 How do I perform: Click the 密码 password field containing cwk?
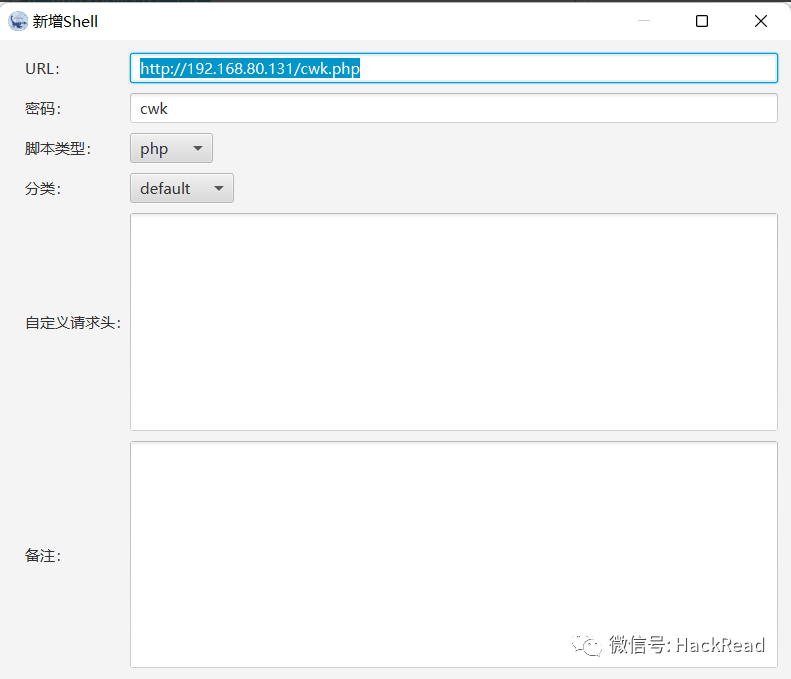454,108
